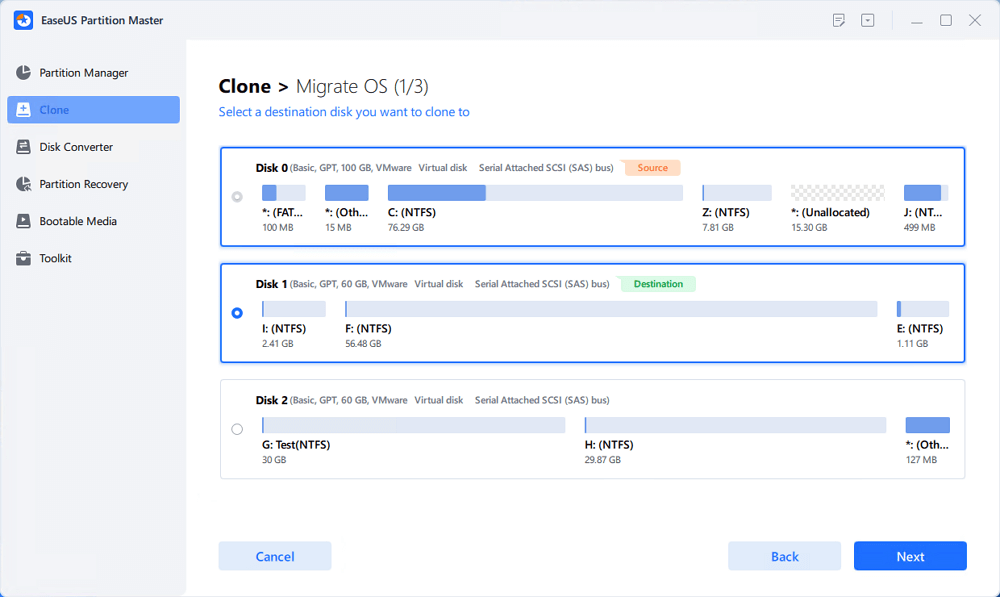Click the Toolkit briefcase icon

coord(23,258)
